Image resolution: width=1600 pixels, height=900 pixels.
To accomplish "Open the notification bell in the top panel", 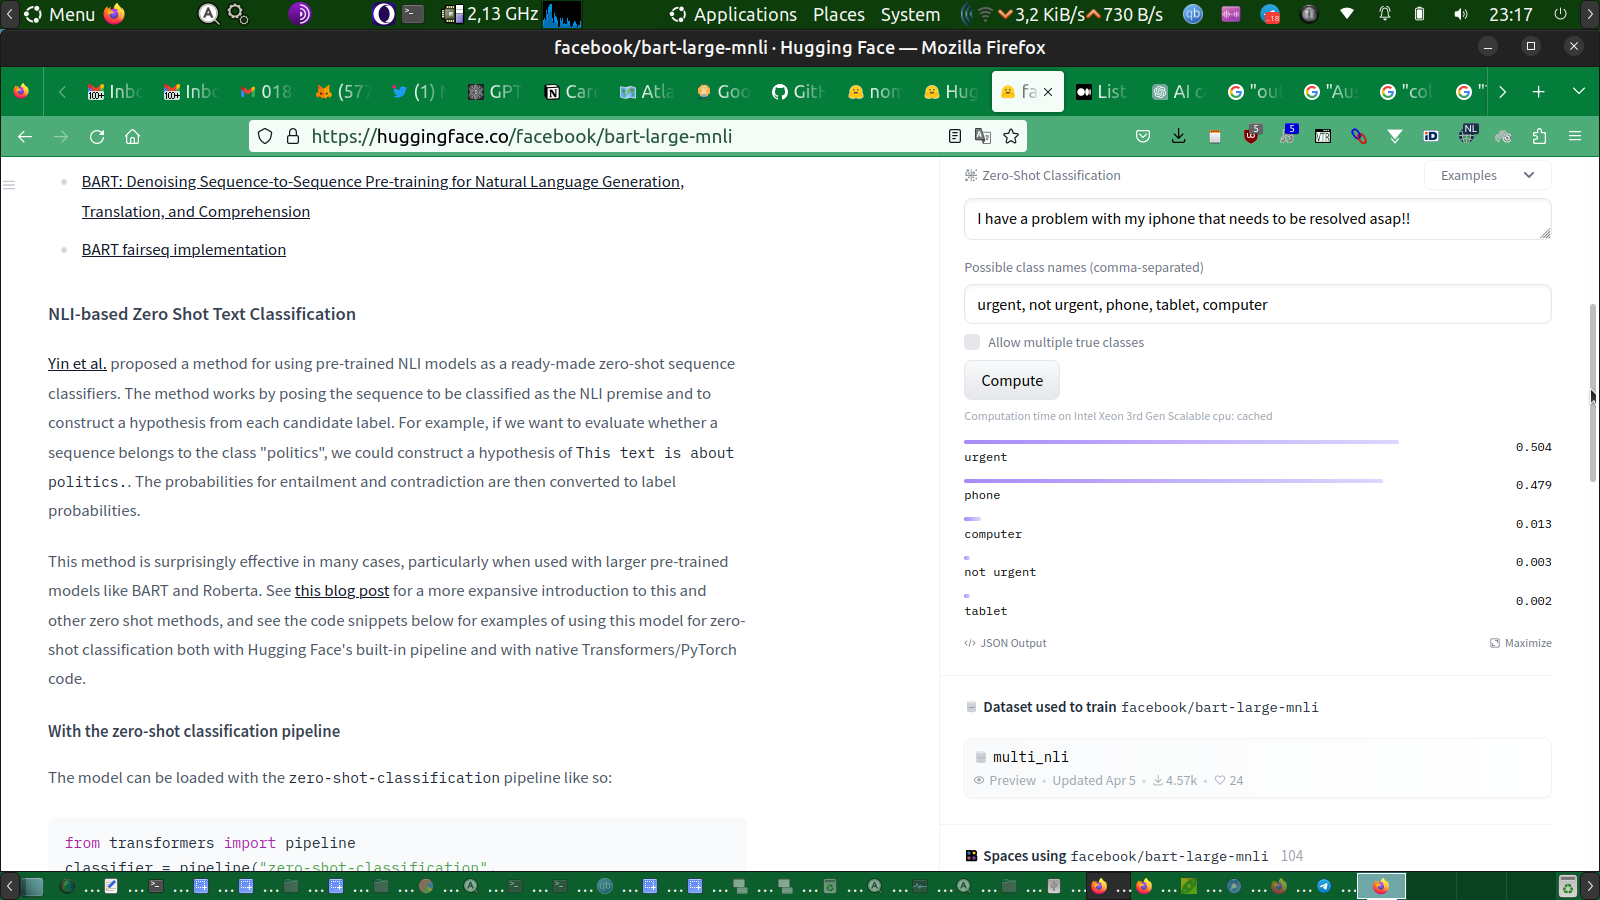I will (x=1385, y=14).
